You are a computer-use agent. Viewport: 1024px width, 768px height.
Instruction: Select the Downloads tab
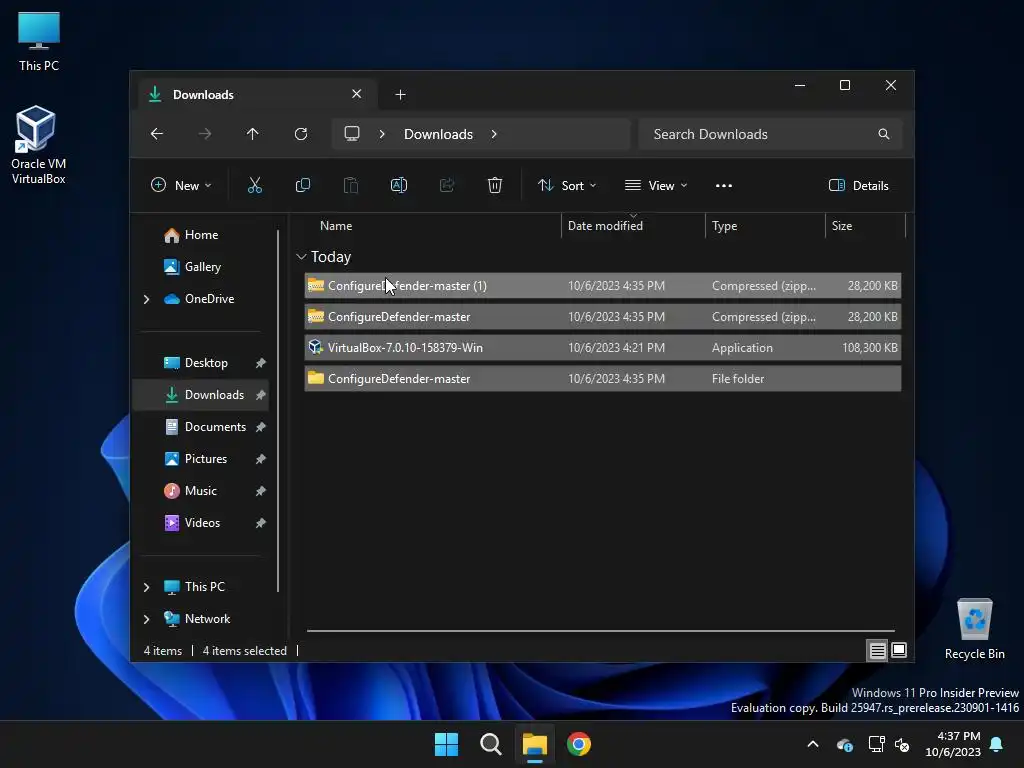[257, 95]
